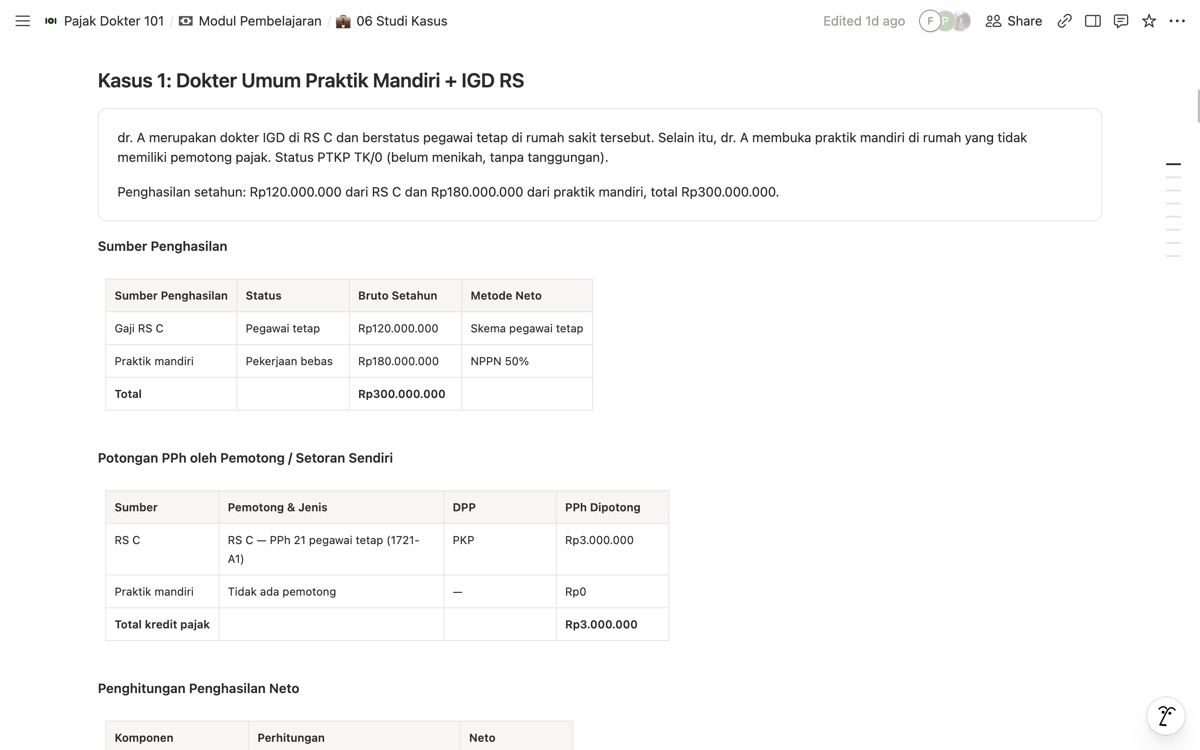1200x750 pixels.
Task: Open the AI assistant floating button
Action: click(1166, 716)
